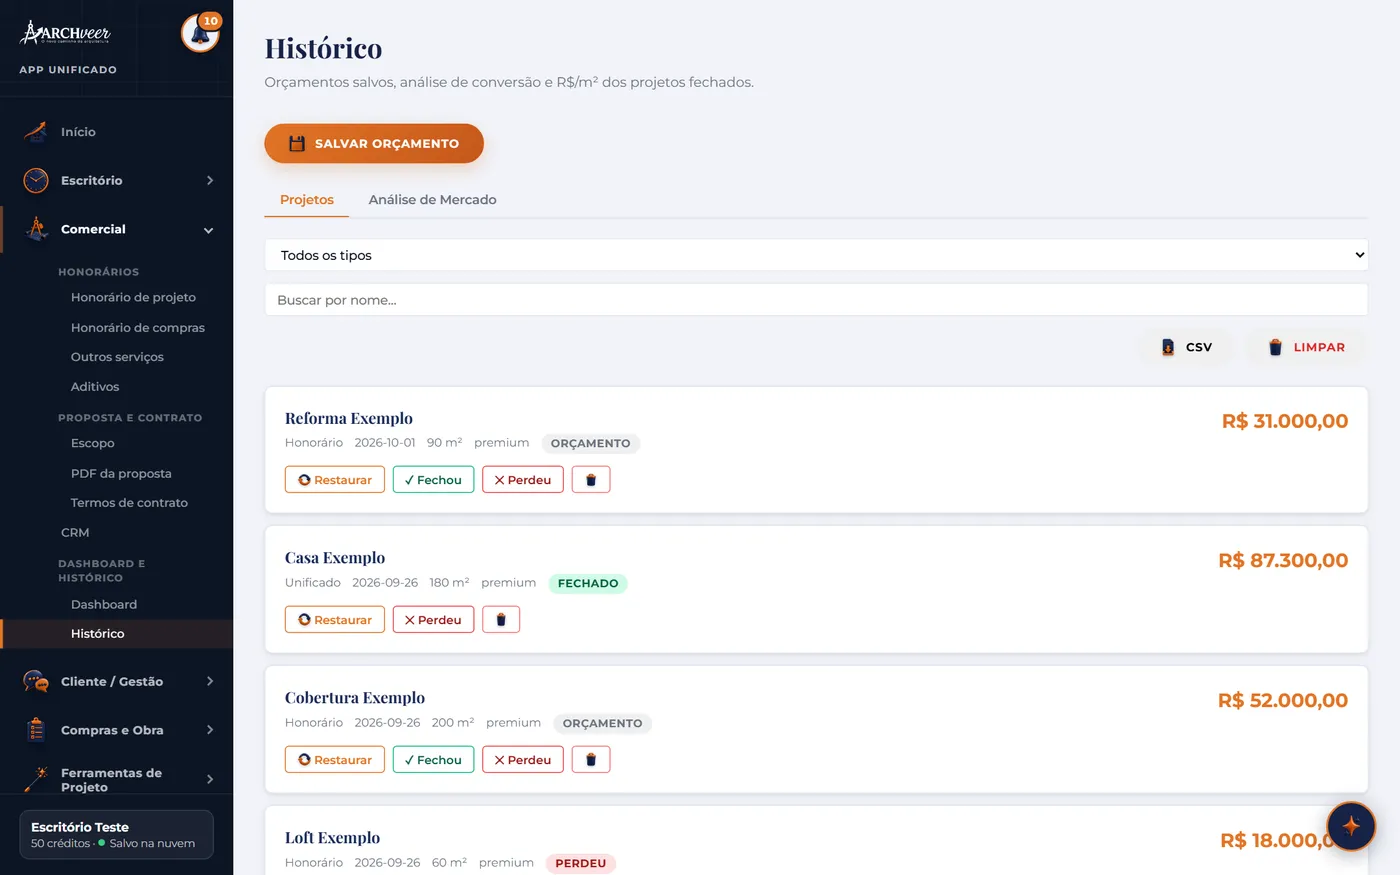Mark Casa Exemplo as Perdeu
Image resolution: width=1400 pixels, height=875 pixels.
click(433, 620)
